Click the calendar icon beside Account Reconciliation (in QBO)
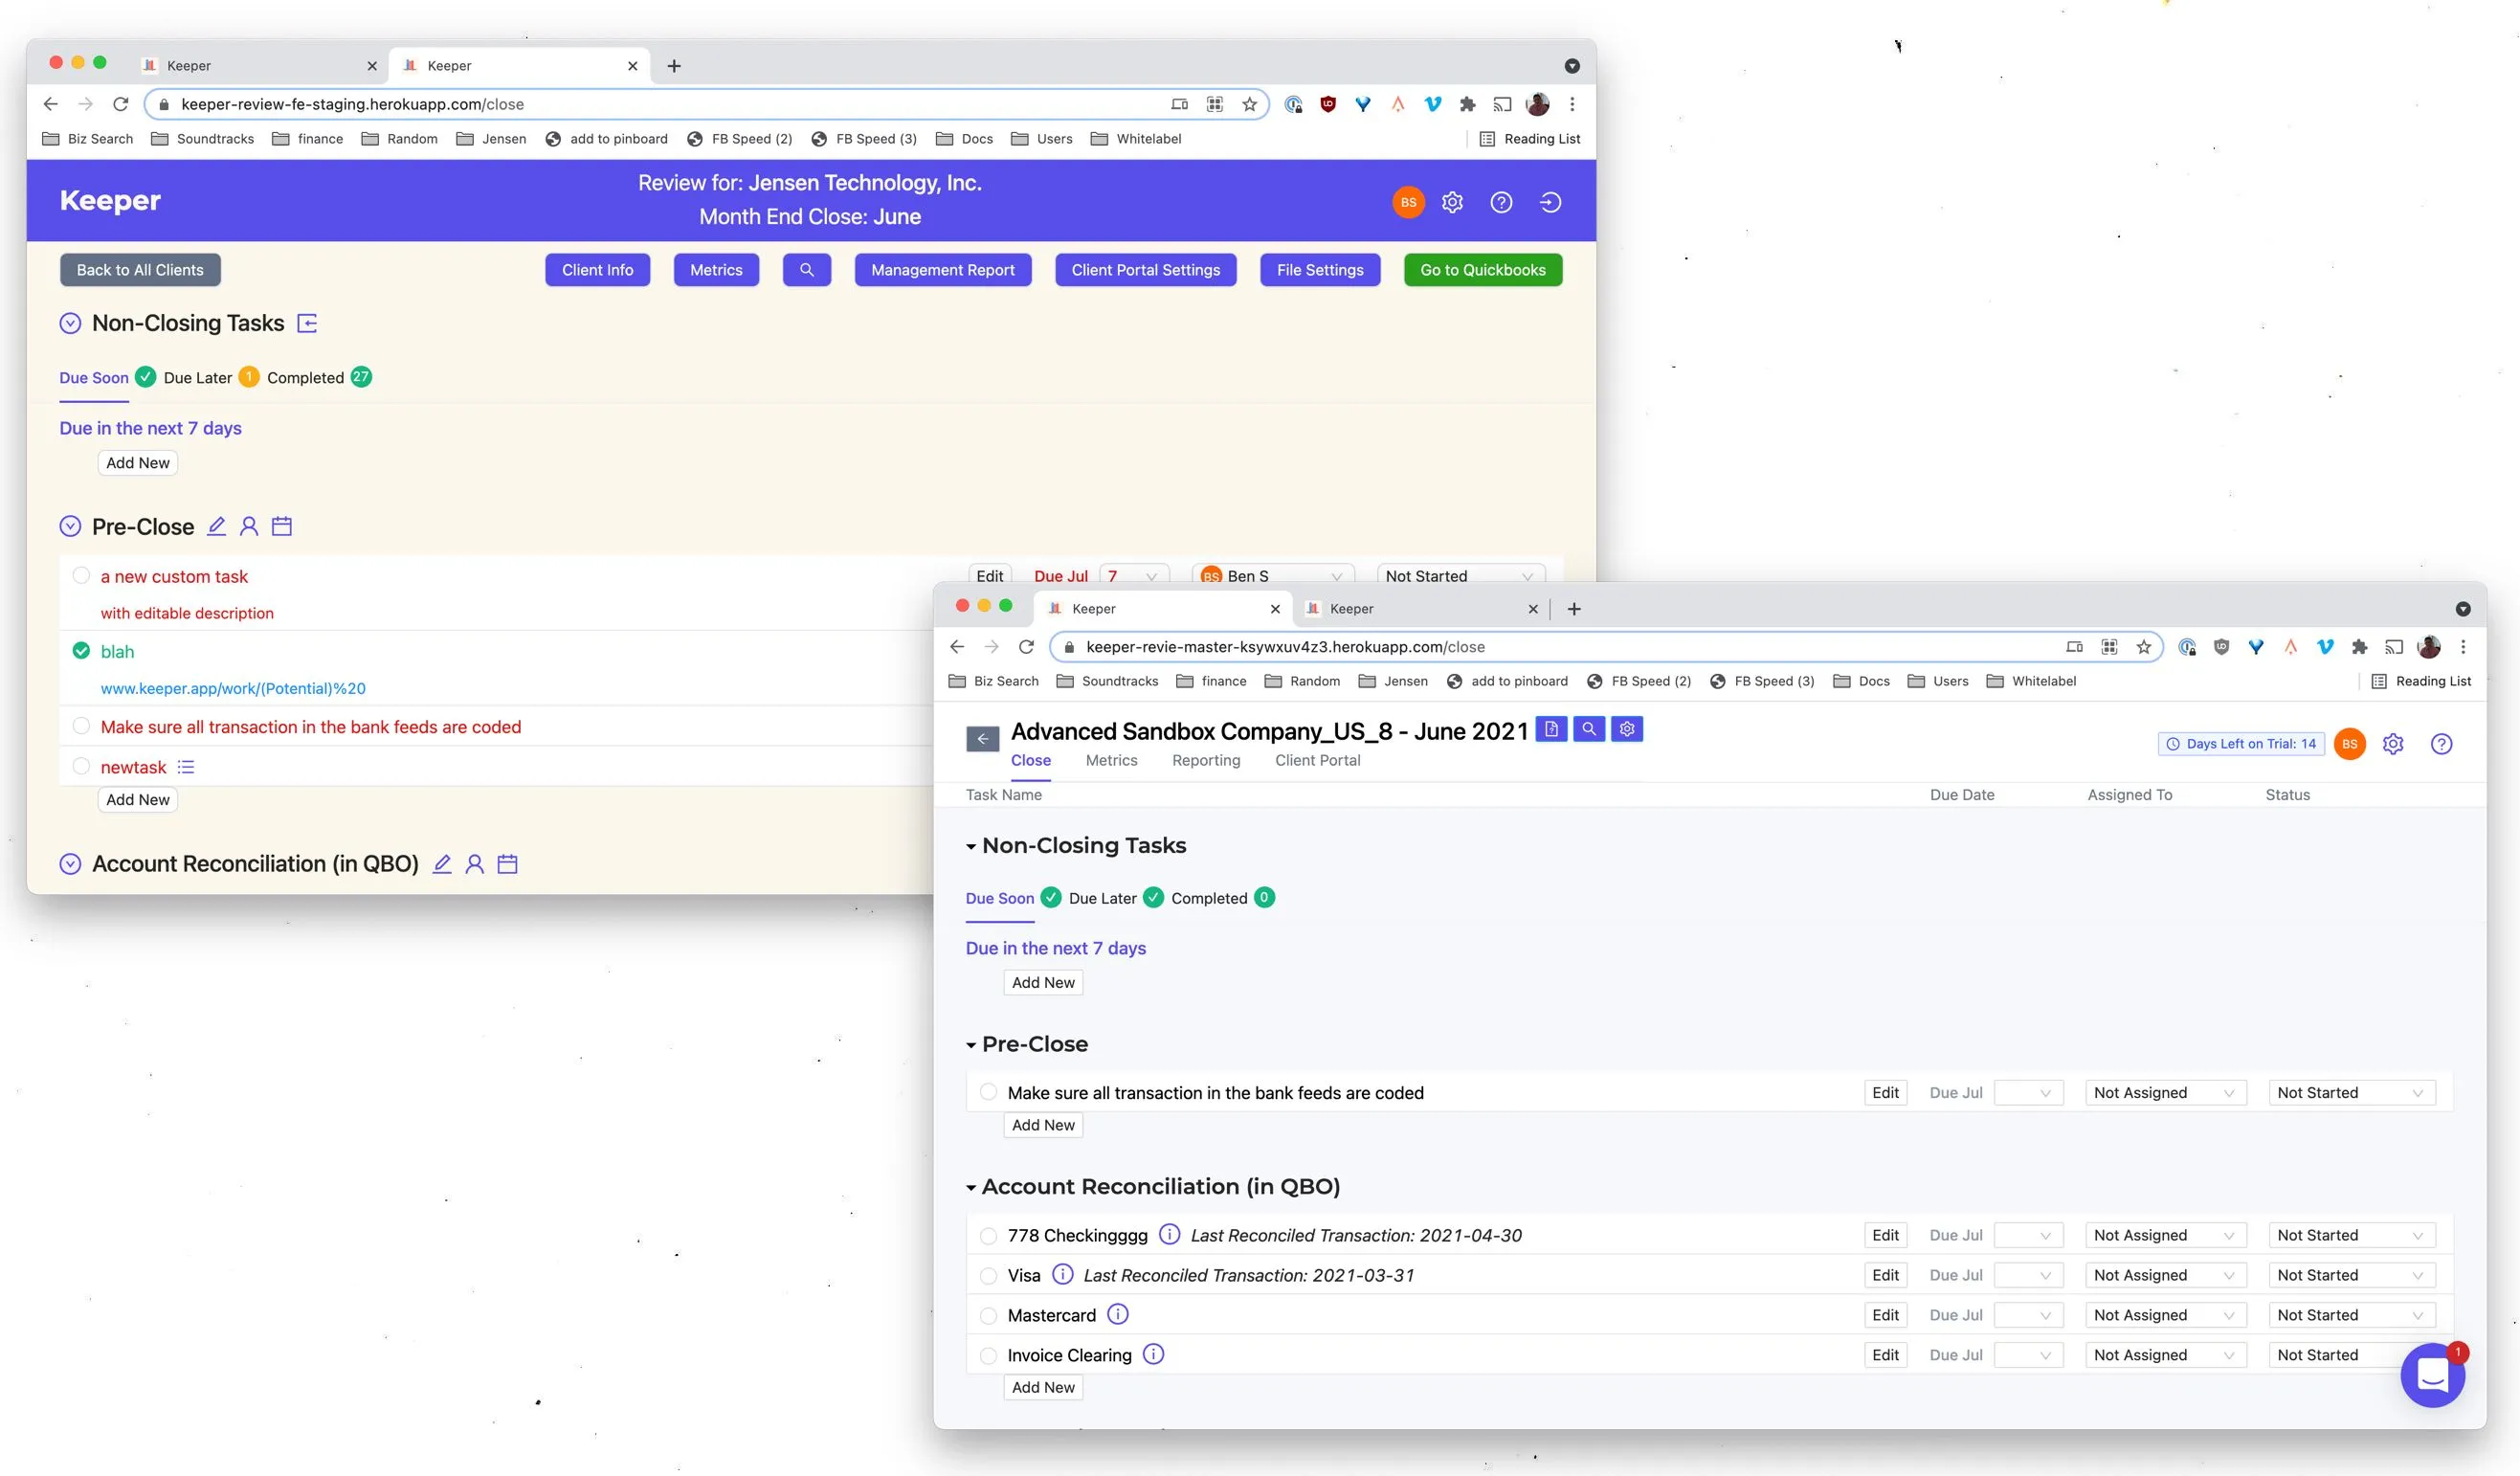 click(507, 864)
